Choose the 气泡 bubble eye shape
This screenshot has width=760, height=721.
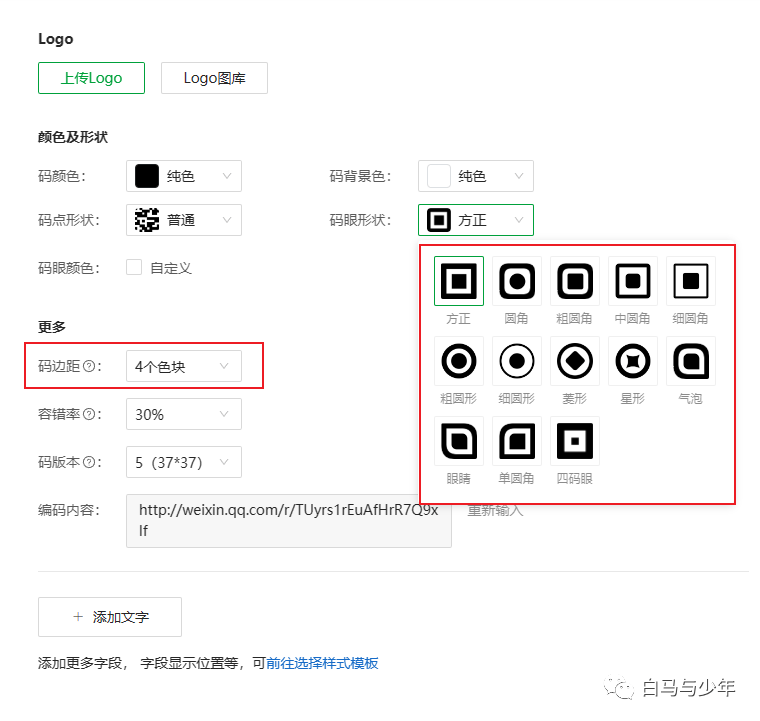point(691,361)
